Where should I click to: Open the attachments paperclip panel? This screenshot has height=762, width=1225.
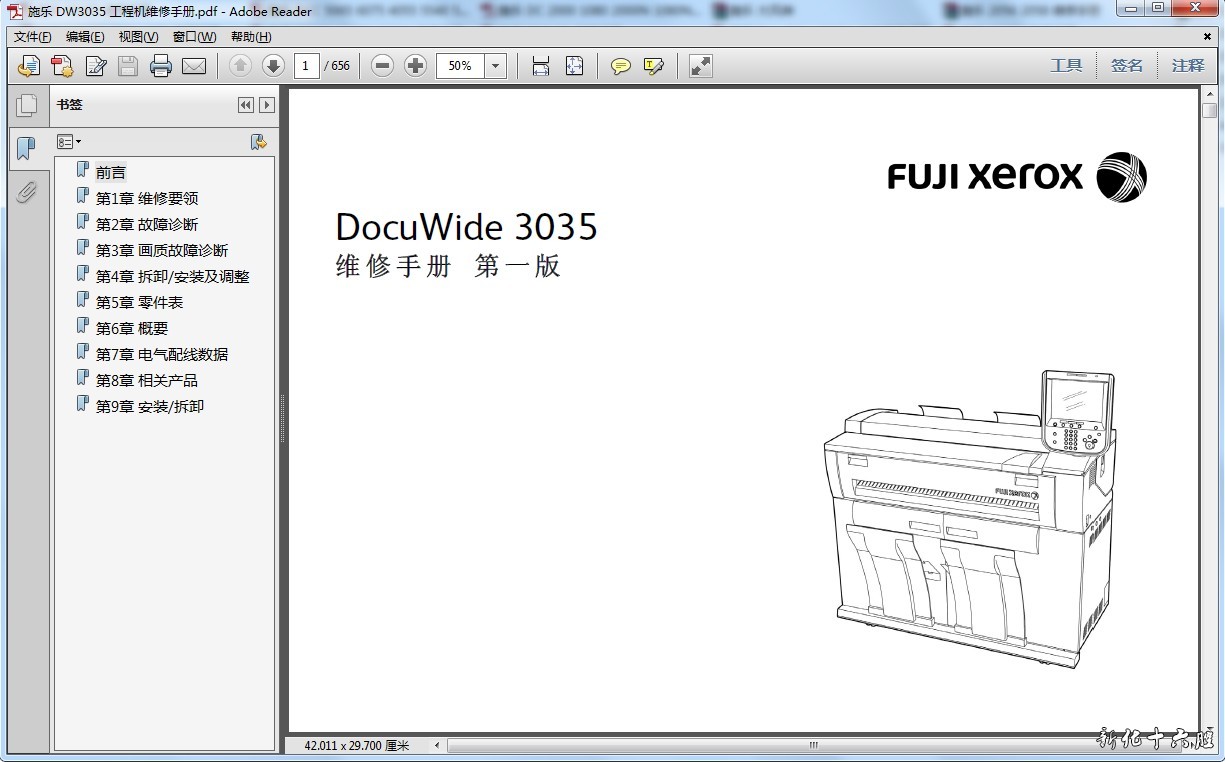[26, 192]
